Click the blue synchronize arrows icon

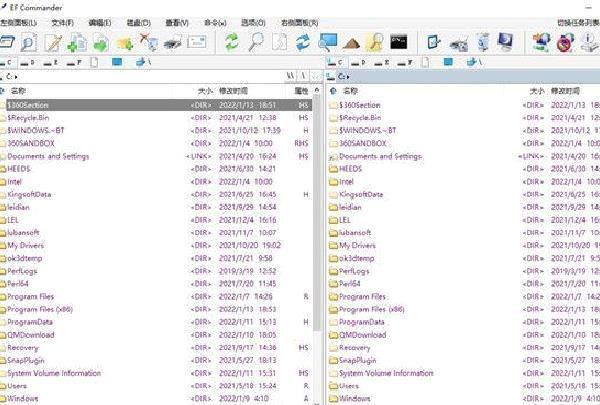[x=303, y=42]
